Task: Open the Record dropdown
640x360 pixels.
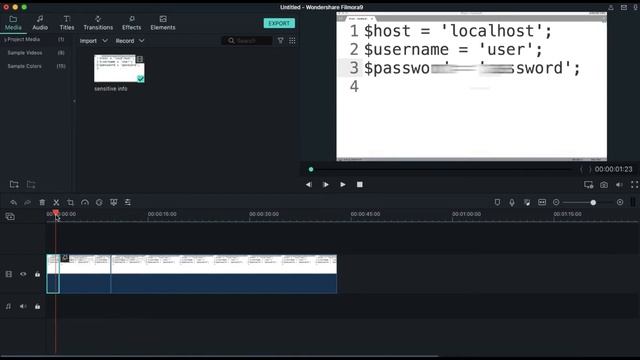Action: coord(130,41)
